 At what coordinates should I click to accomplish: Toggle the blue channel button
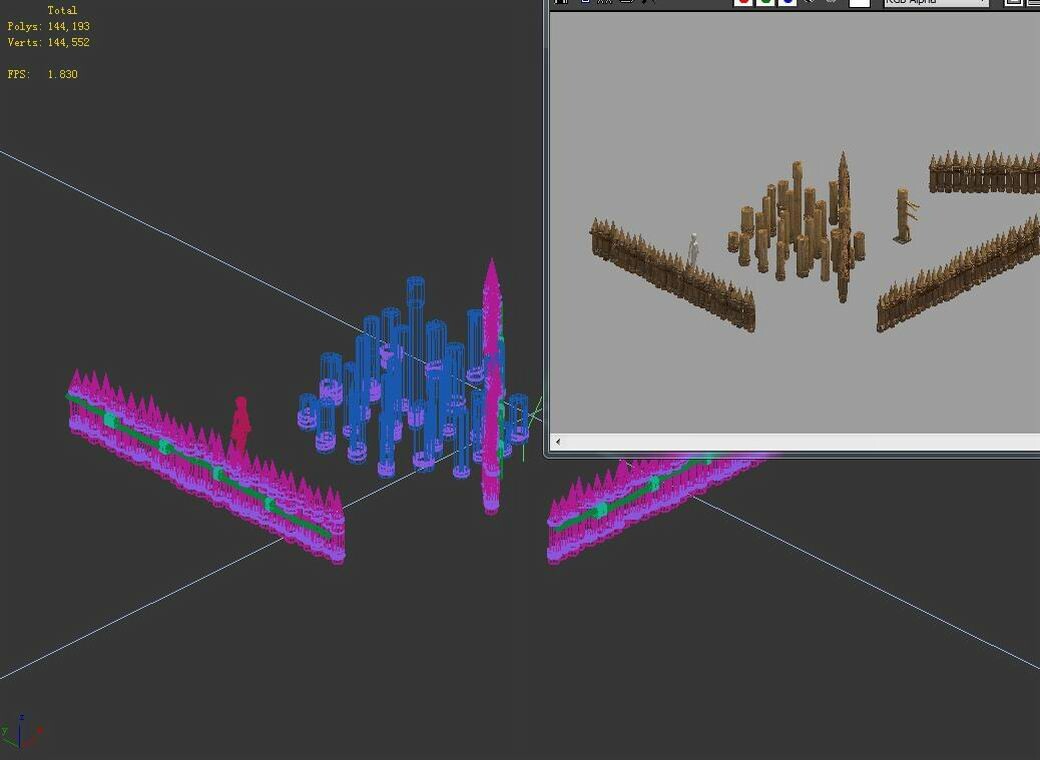(x=787, y=2)
